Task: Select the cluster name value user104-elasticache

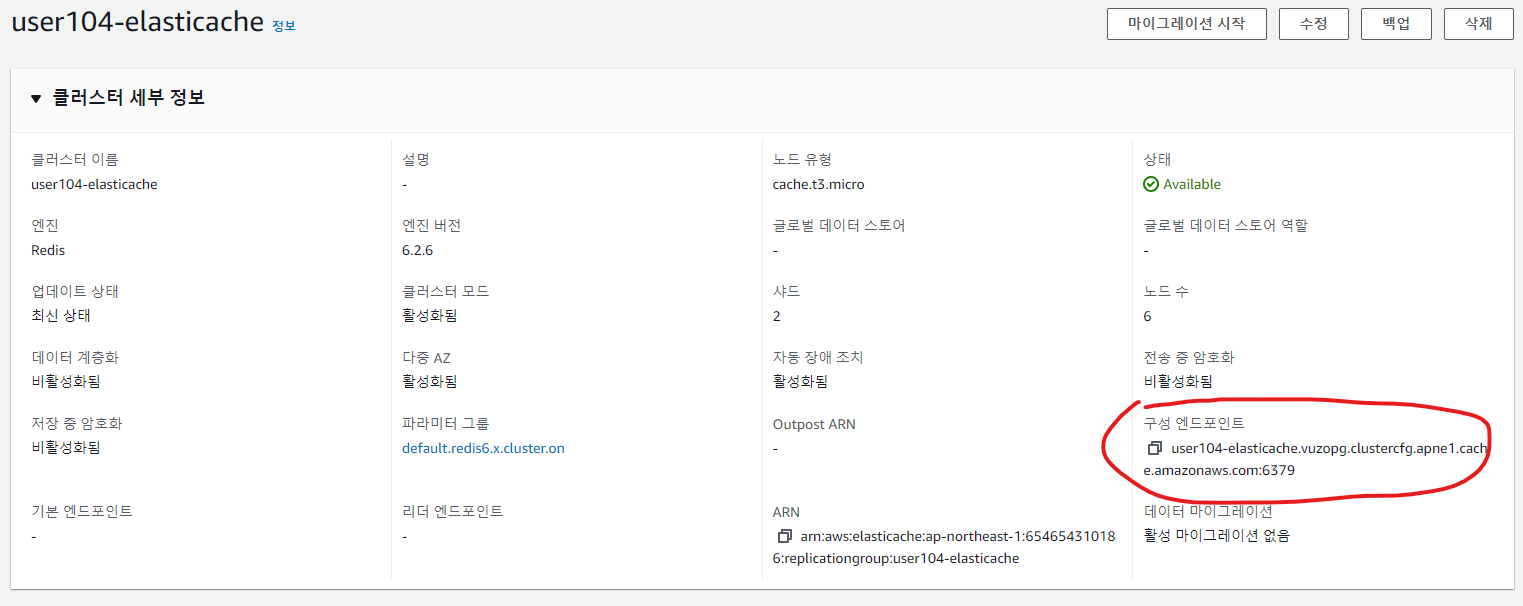Action: click(x=94, y=184)
